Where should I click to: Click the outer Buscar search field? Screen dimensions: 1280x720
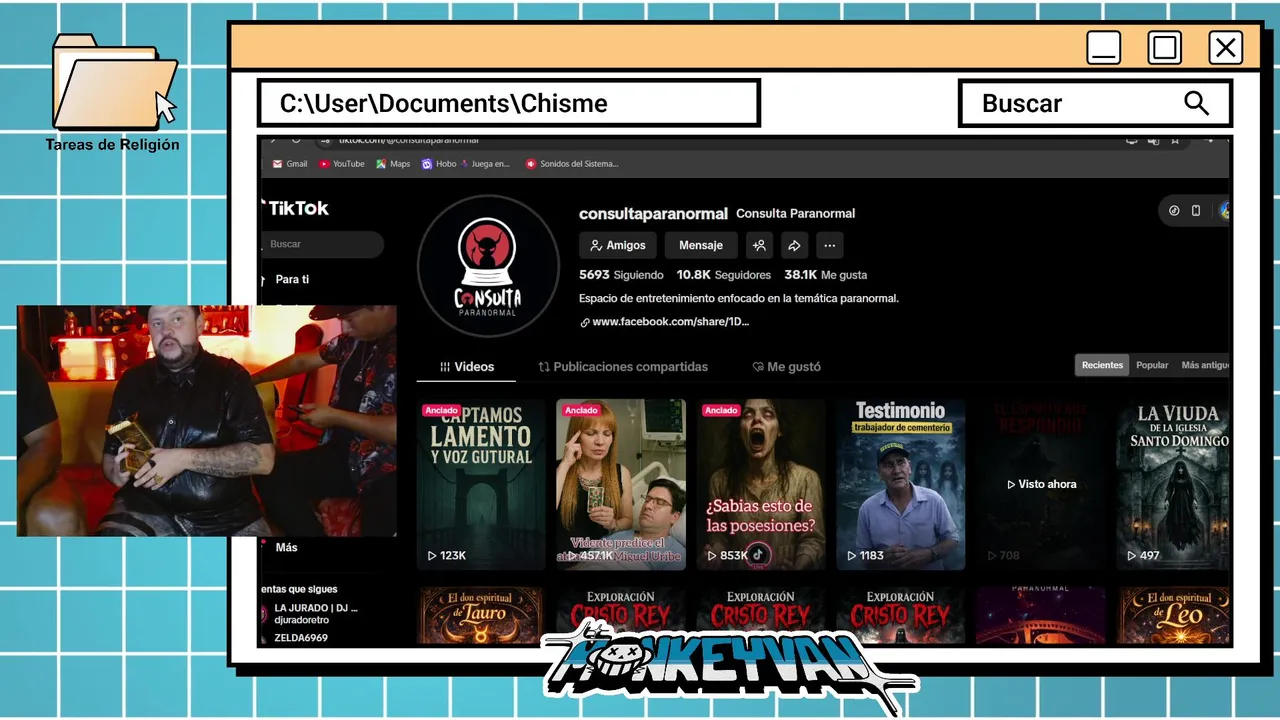(x=1095, y=103)
